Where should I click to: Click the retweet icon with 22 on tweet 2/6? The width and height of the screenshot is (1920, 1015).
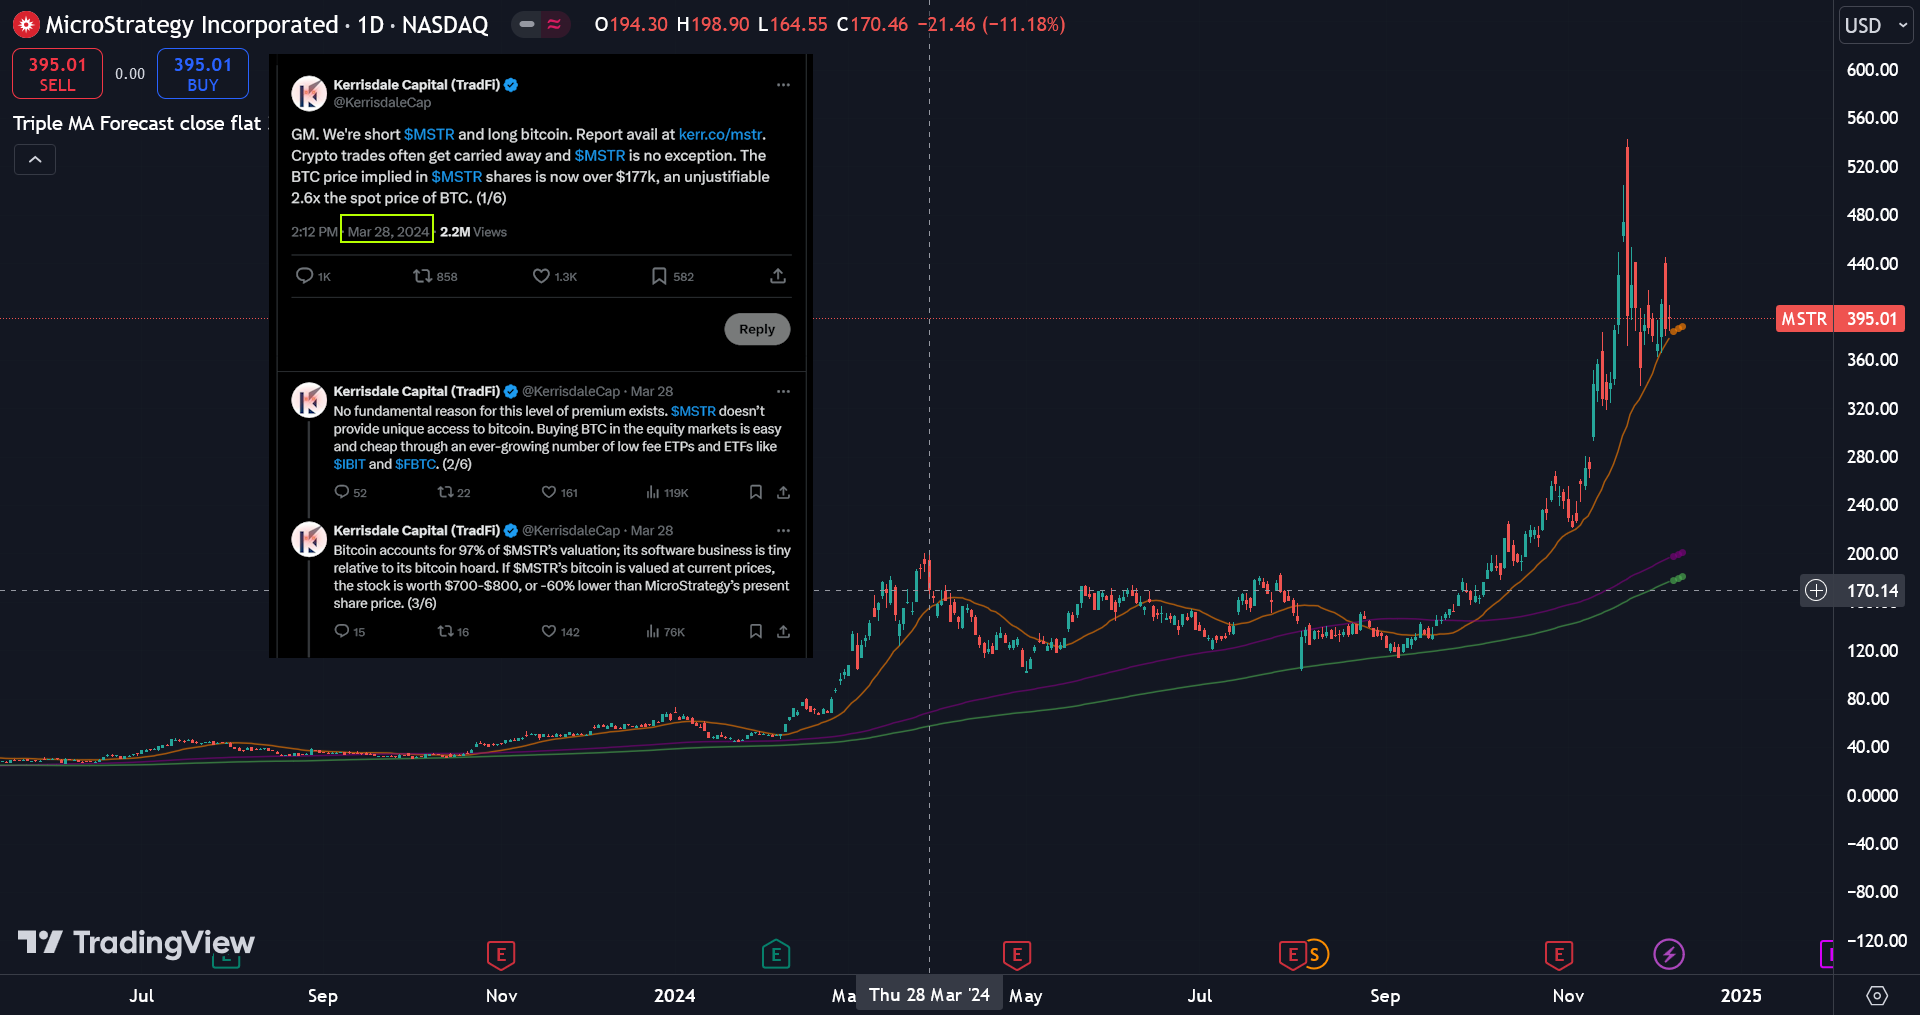(x=445, y=492)
